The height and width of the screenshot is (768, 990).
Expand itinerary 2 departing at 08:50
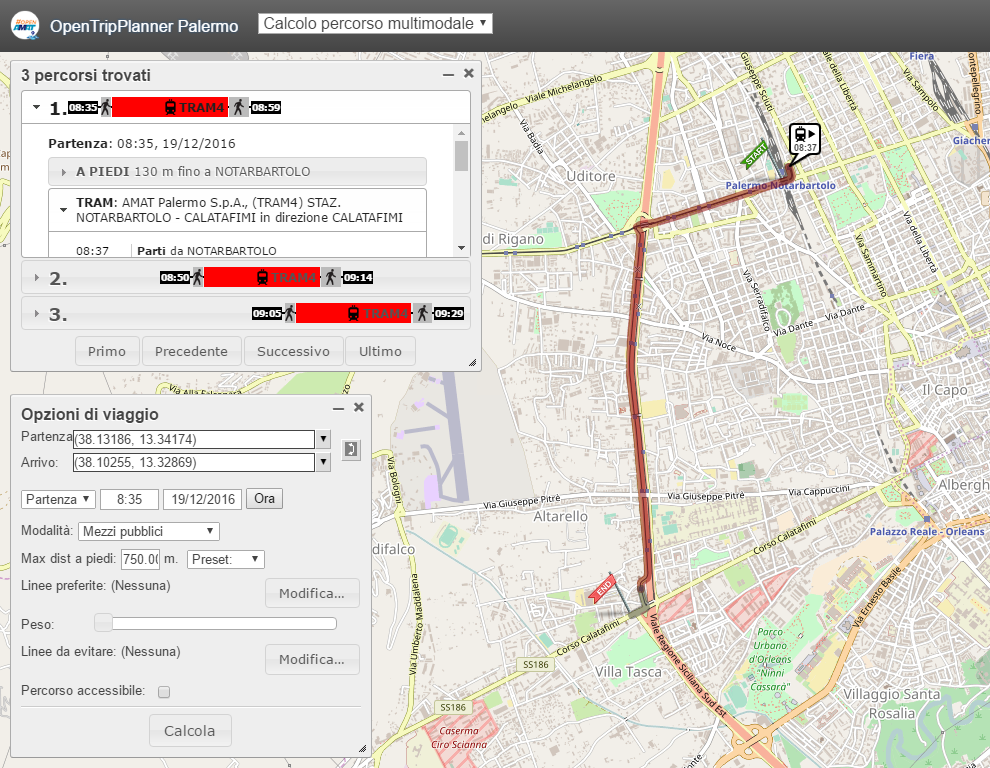pos(37,277)
